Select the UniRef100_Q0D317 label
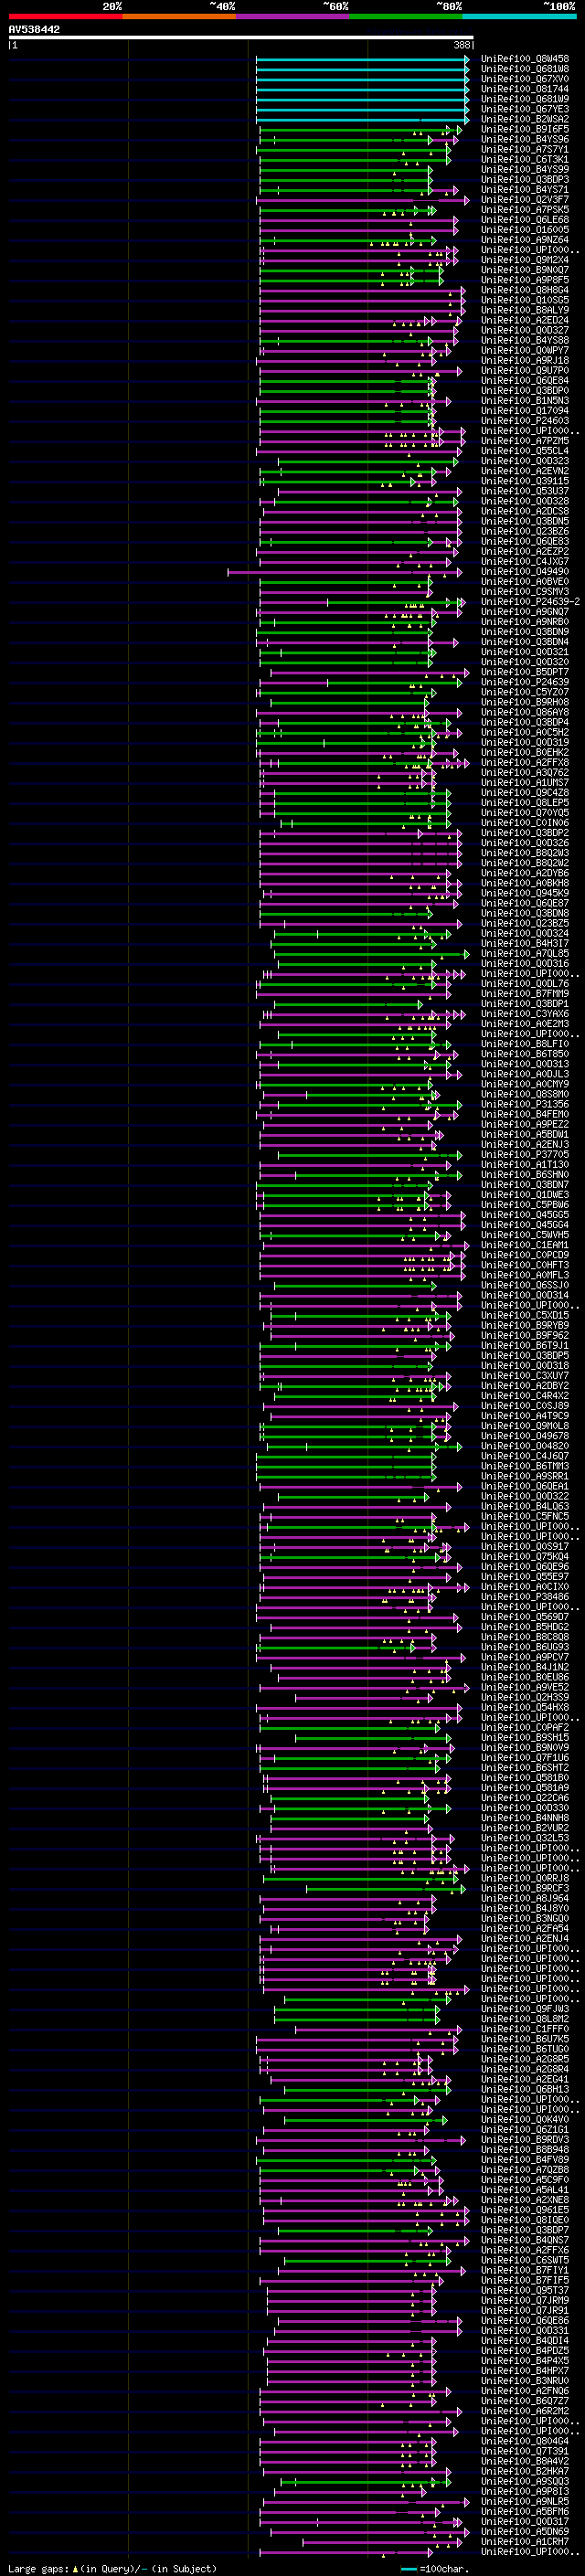Image resolution: width=585 pixels, height=2576 pixels. (525, 2521)
